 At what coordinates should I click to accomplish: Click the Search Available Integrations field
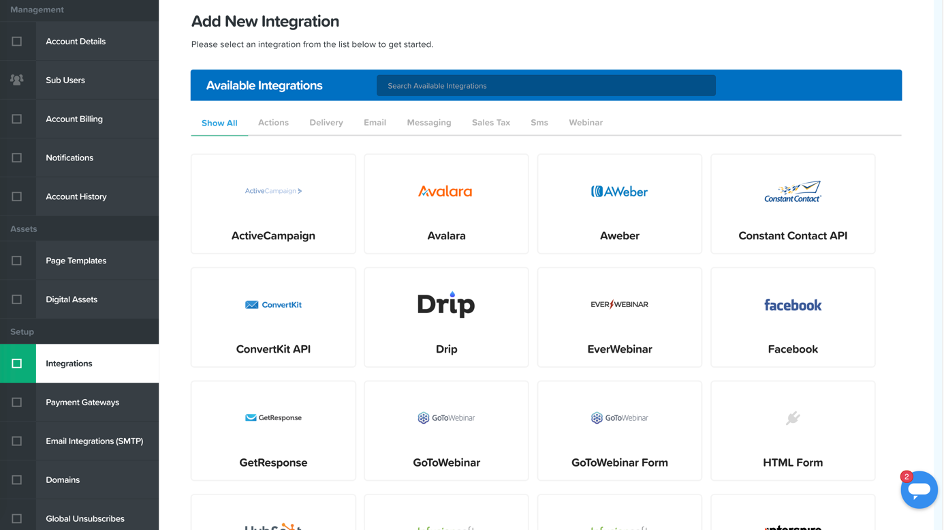pyautogui.click(x=546, y=86)
